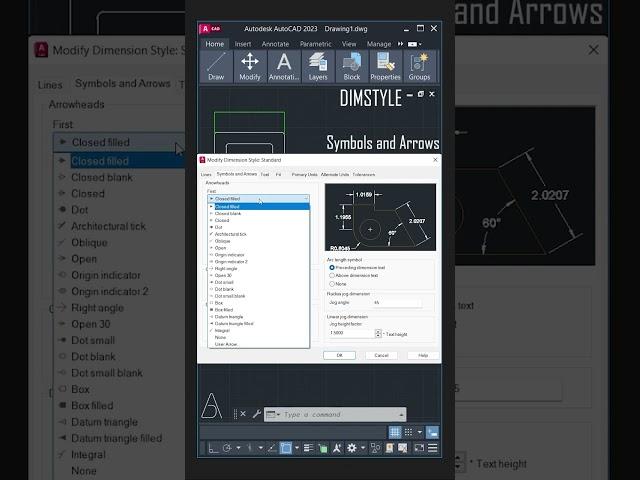Toggle object snap highlighted square icon
The image size is (640, 480).
tap(286, 448)
